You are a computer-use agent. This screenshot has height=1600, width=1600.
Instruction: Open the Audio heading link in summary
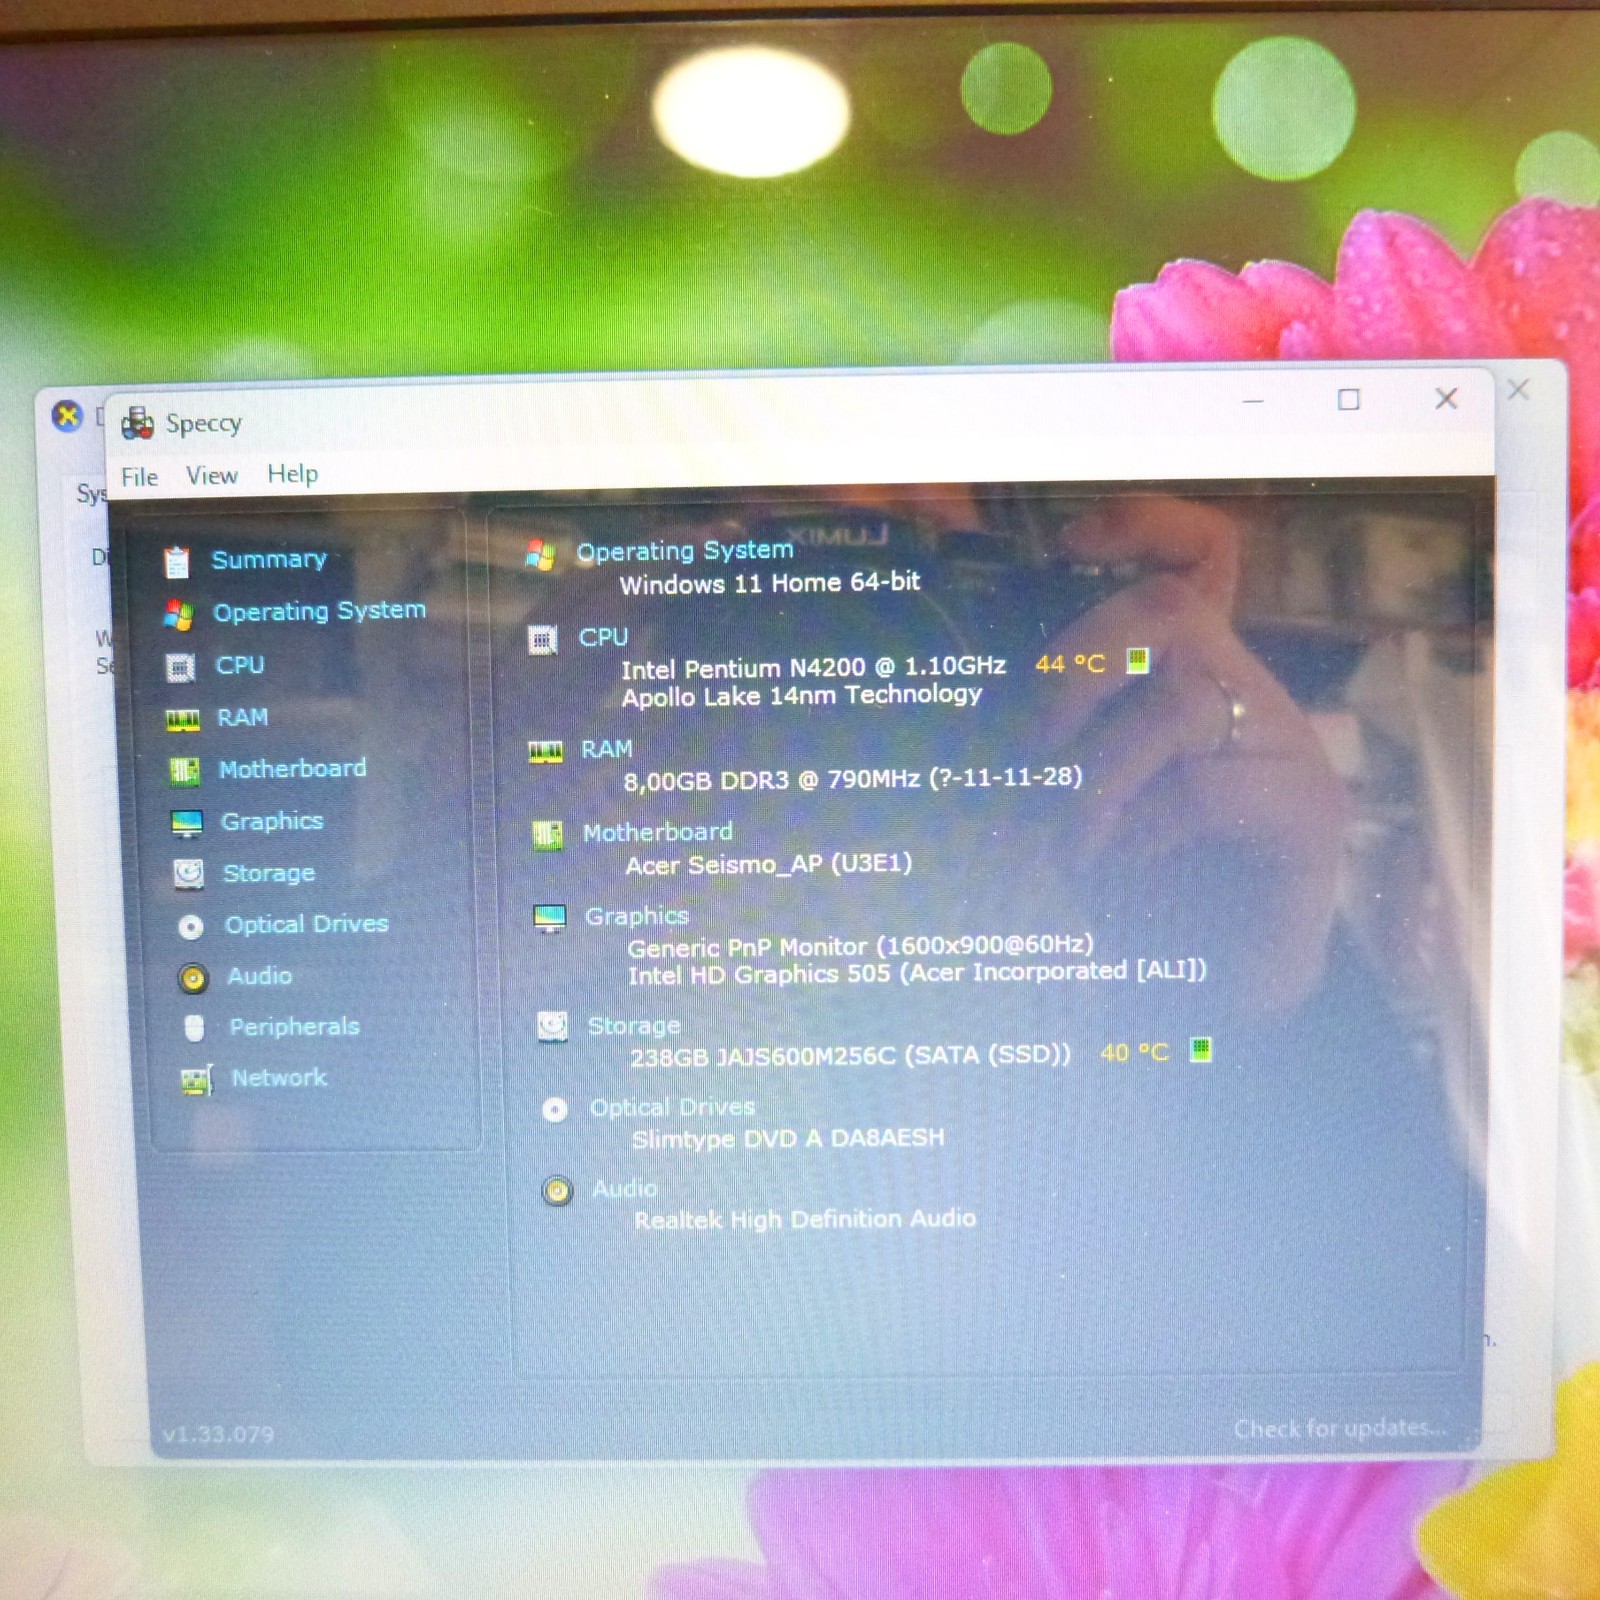[625, 1189]
